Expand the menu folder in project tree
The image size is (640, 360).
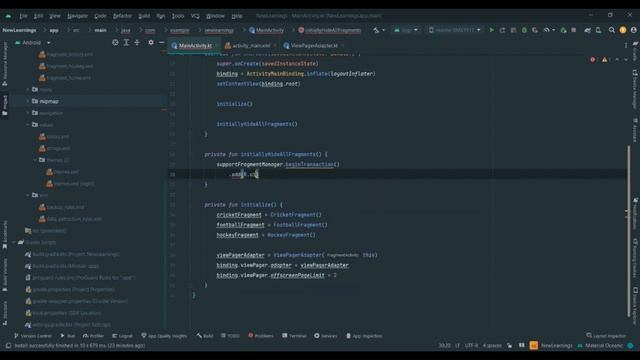[x=28, y=89]
